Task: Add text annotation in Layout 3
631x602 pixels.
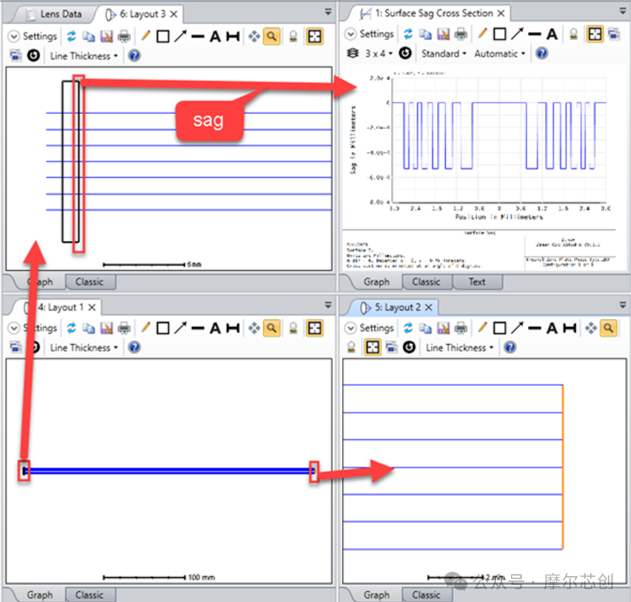Action: point(215,37)
